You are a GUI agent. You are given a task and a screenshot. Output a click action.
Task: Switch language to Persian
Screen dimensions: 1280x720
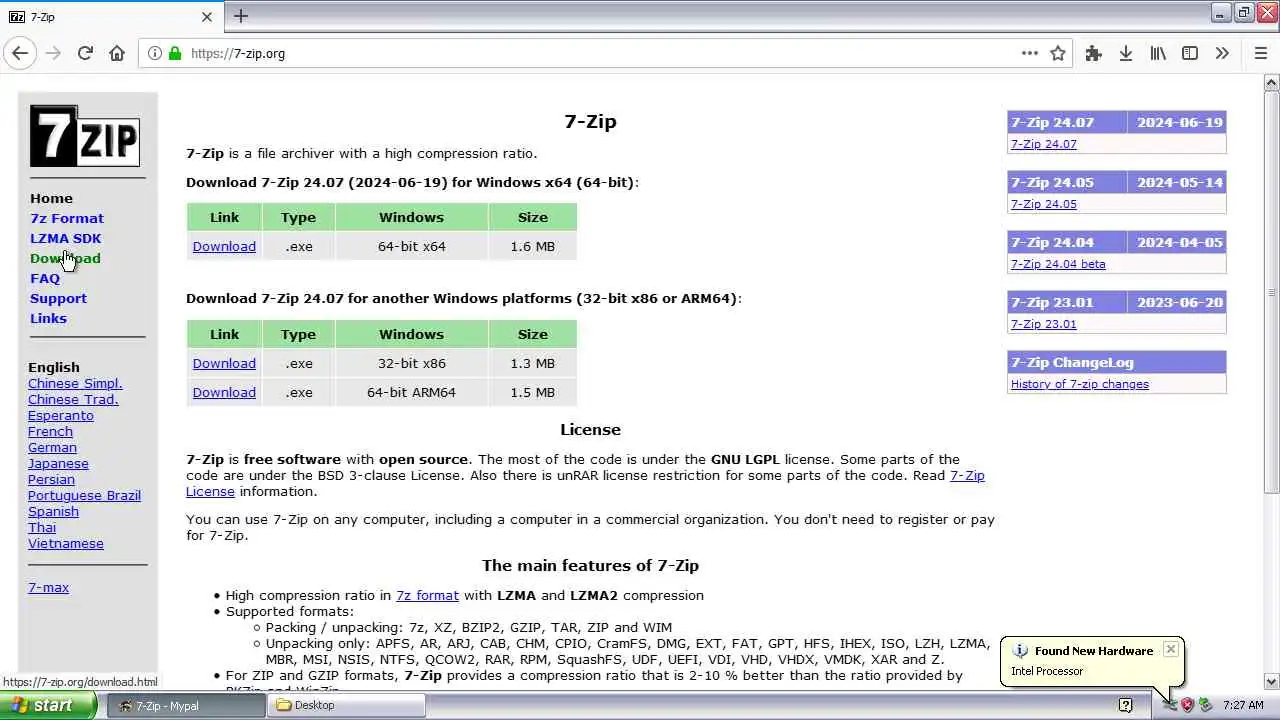click(51, 479)
